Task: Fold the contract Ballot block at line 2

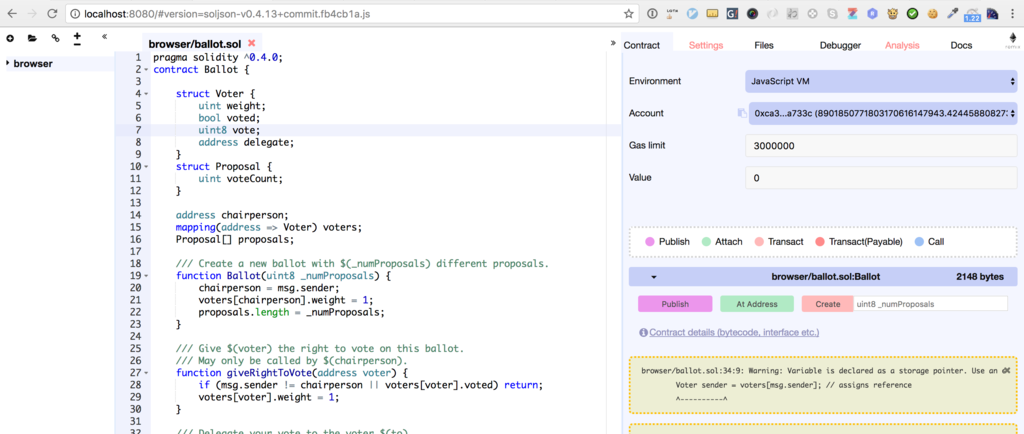Action: (146, 69)
